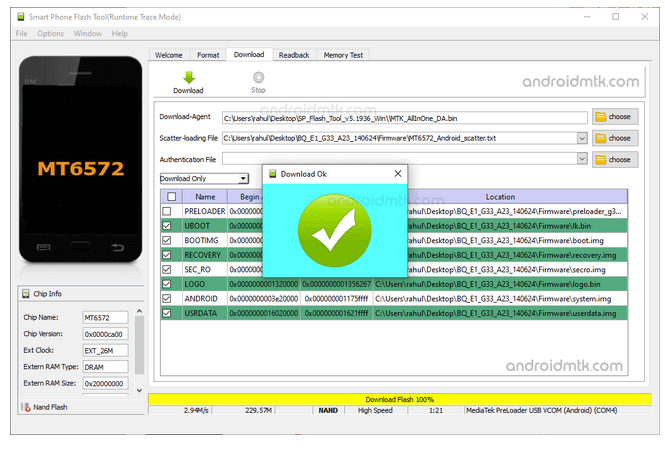This screenshot has width=665, height=450.
Task: Open the Window menu
Action: click(x=87, y=34)
